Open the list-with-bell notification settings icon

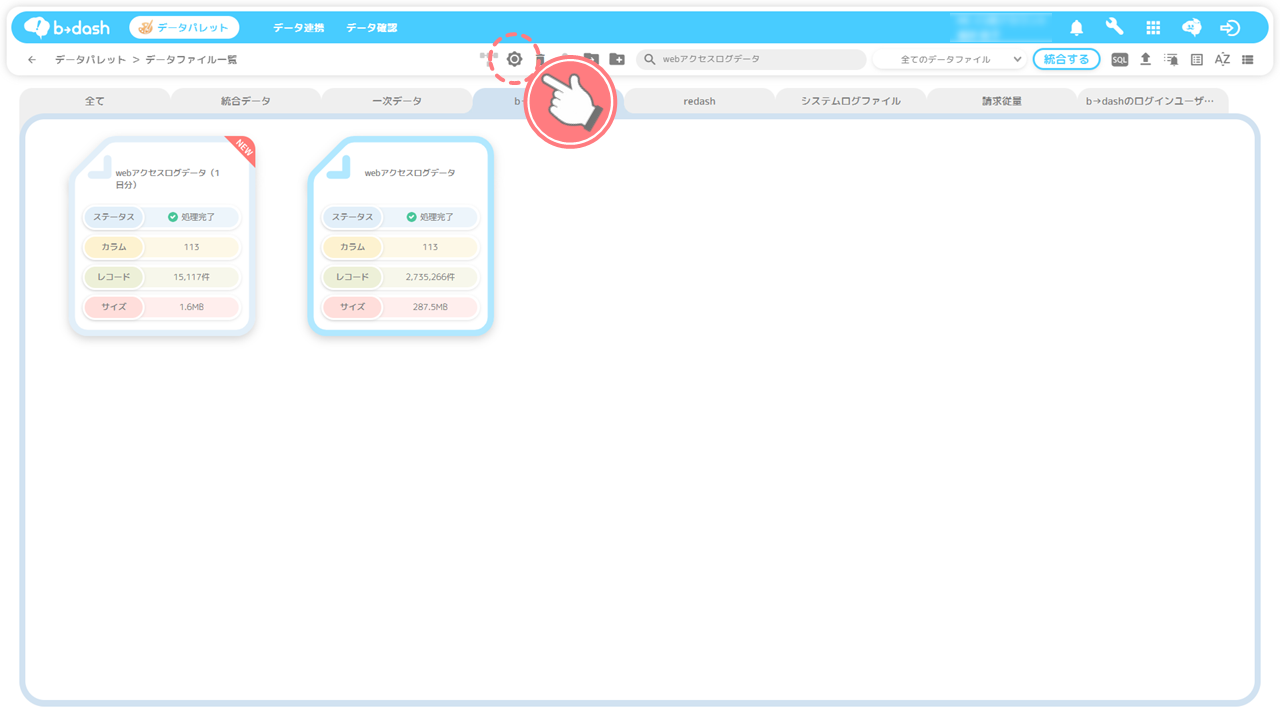(x=1171, y=59)
